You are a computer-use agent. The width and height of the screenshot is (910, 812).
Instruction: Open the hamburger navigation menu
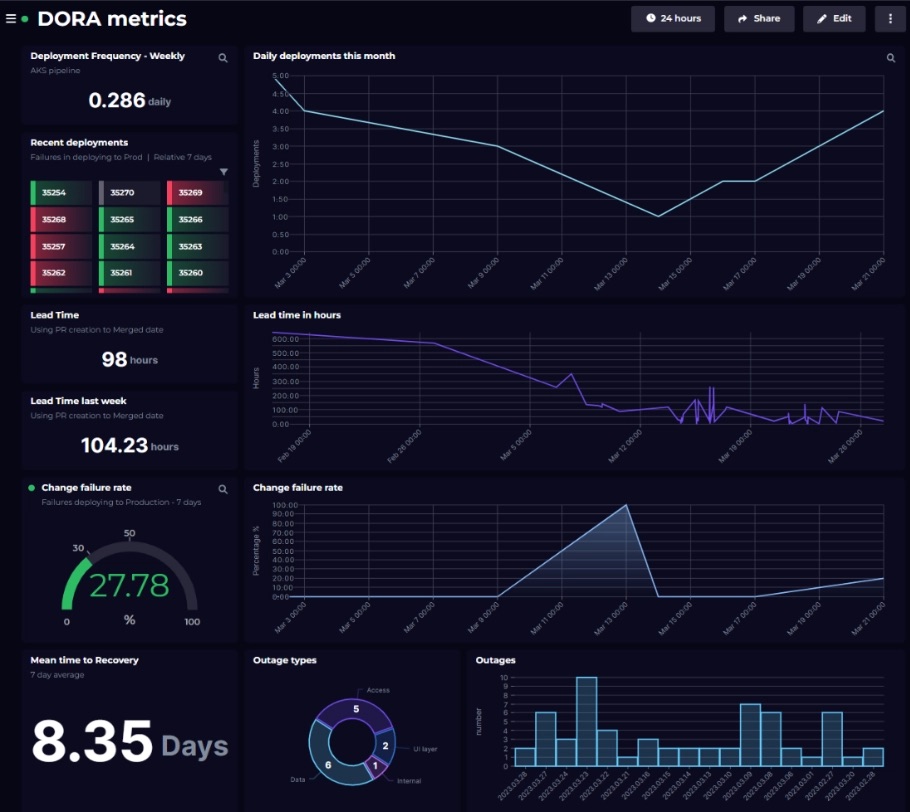click(10, 17)
